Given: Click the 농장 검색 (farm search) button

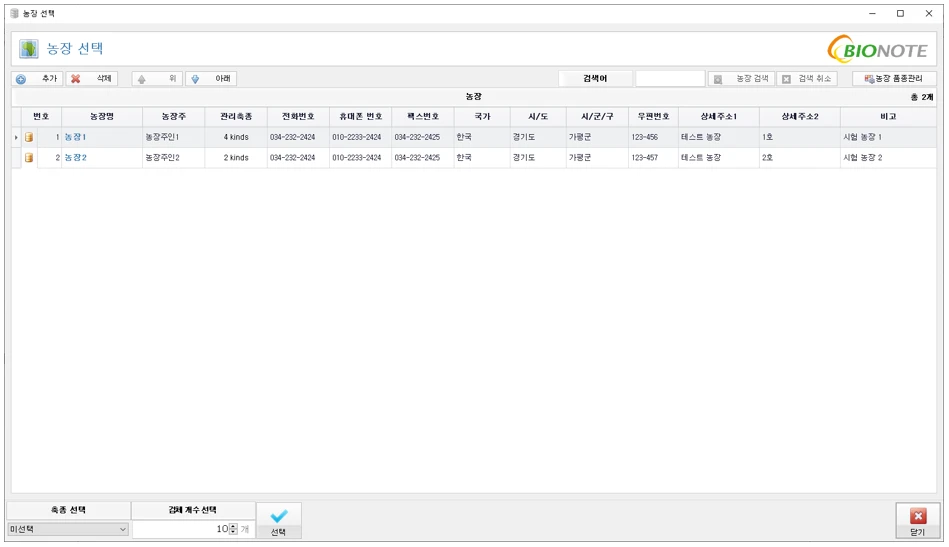Looking at the screenshot, I should (741, 79).
